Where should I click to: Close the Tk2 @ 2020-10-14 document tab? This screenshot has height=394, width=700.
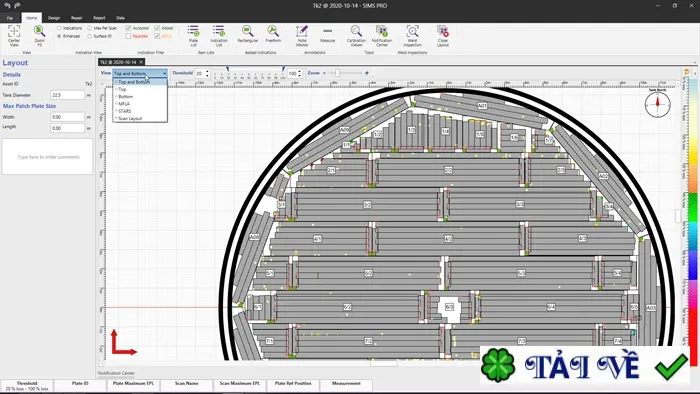pos(141,62)
